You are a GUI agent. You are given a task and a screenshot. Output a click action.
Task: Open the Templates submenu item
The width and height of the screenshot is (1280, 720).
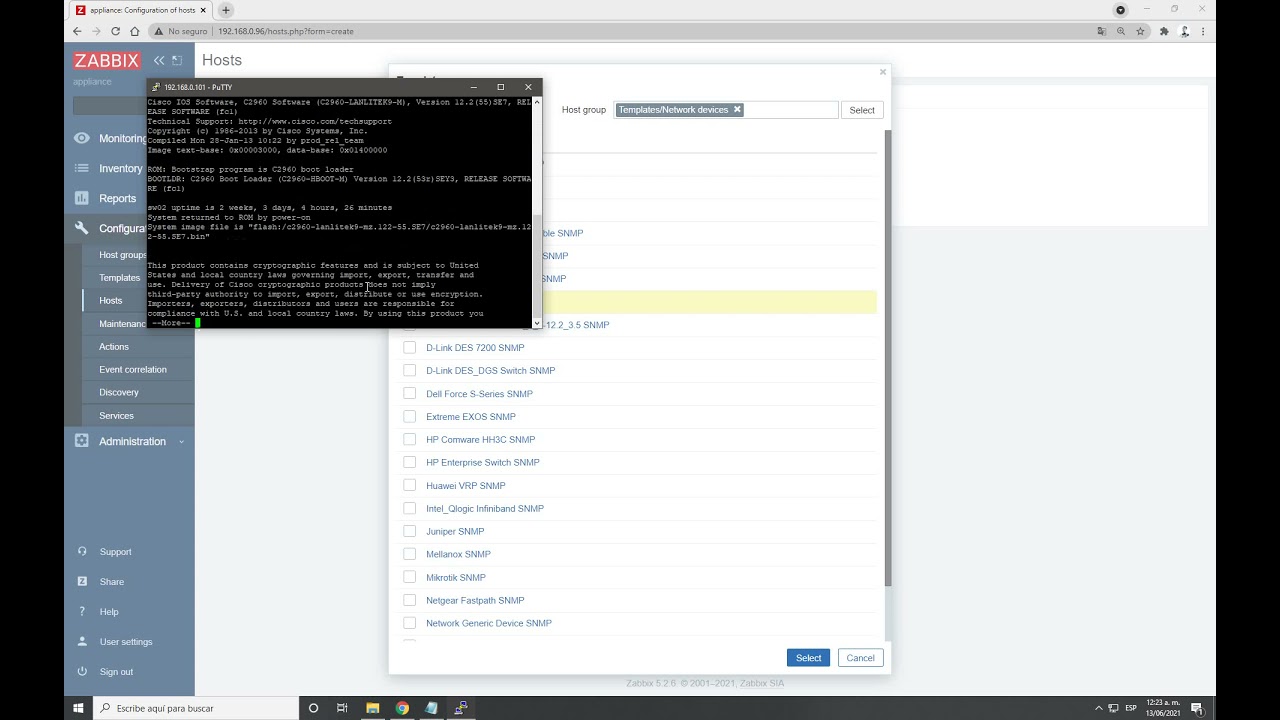click(119, 277)
